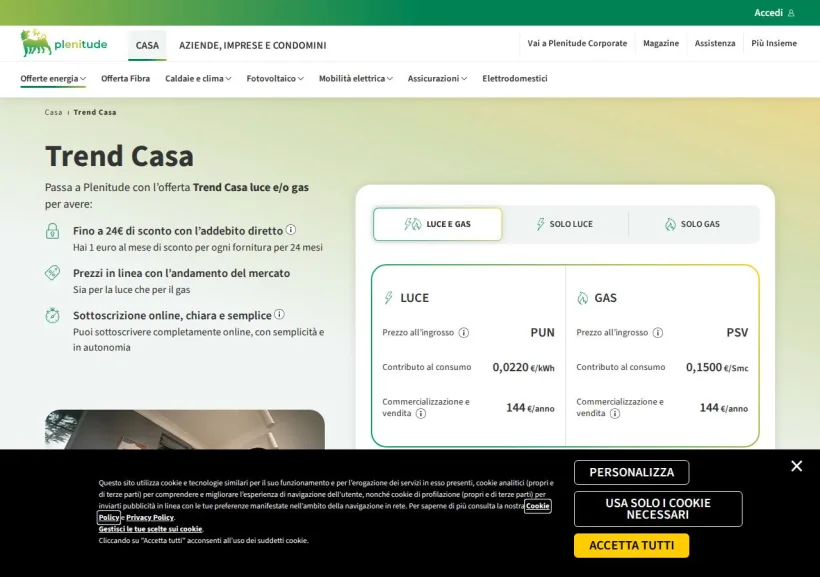Click info icon for GAS Prezzo all'ingrosso
Screen dimensions: 820x577
[658, 333]
